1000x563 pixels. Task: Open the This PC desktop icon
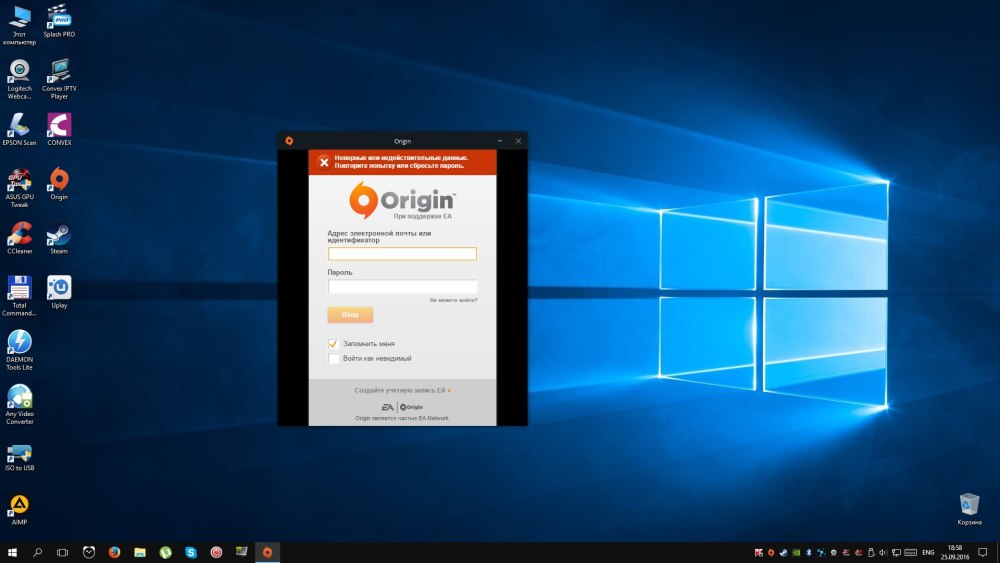(19, 25)
